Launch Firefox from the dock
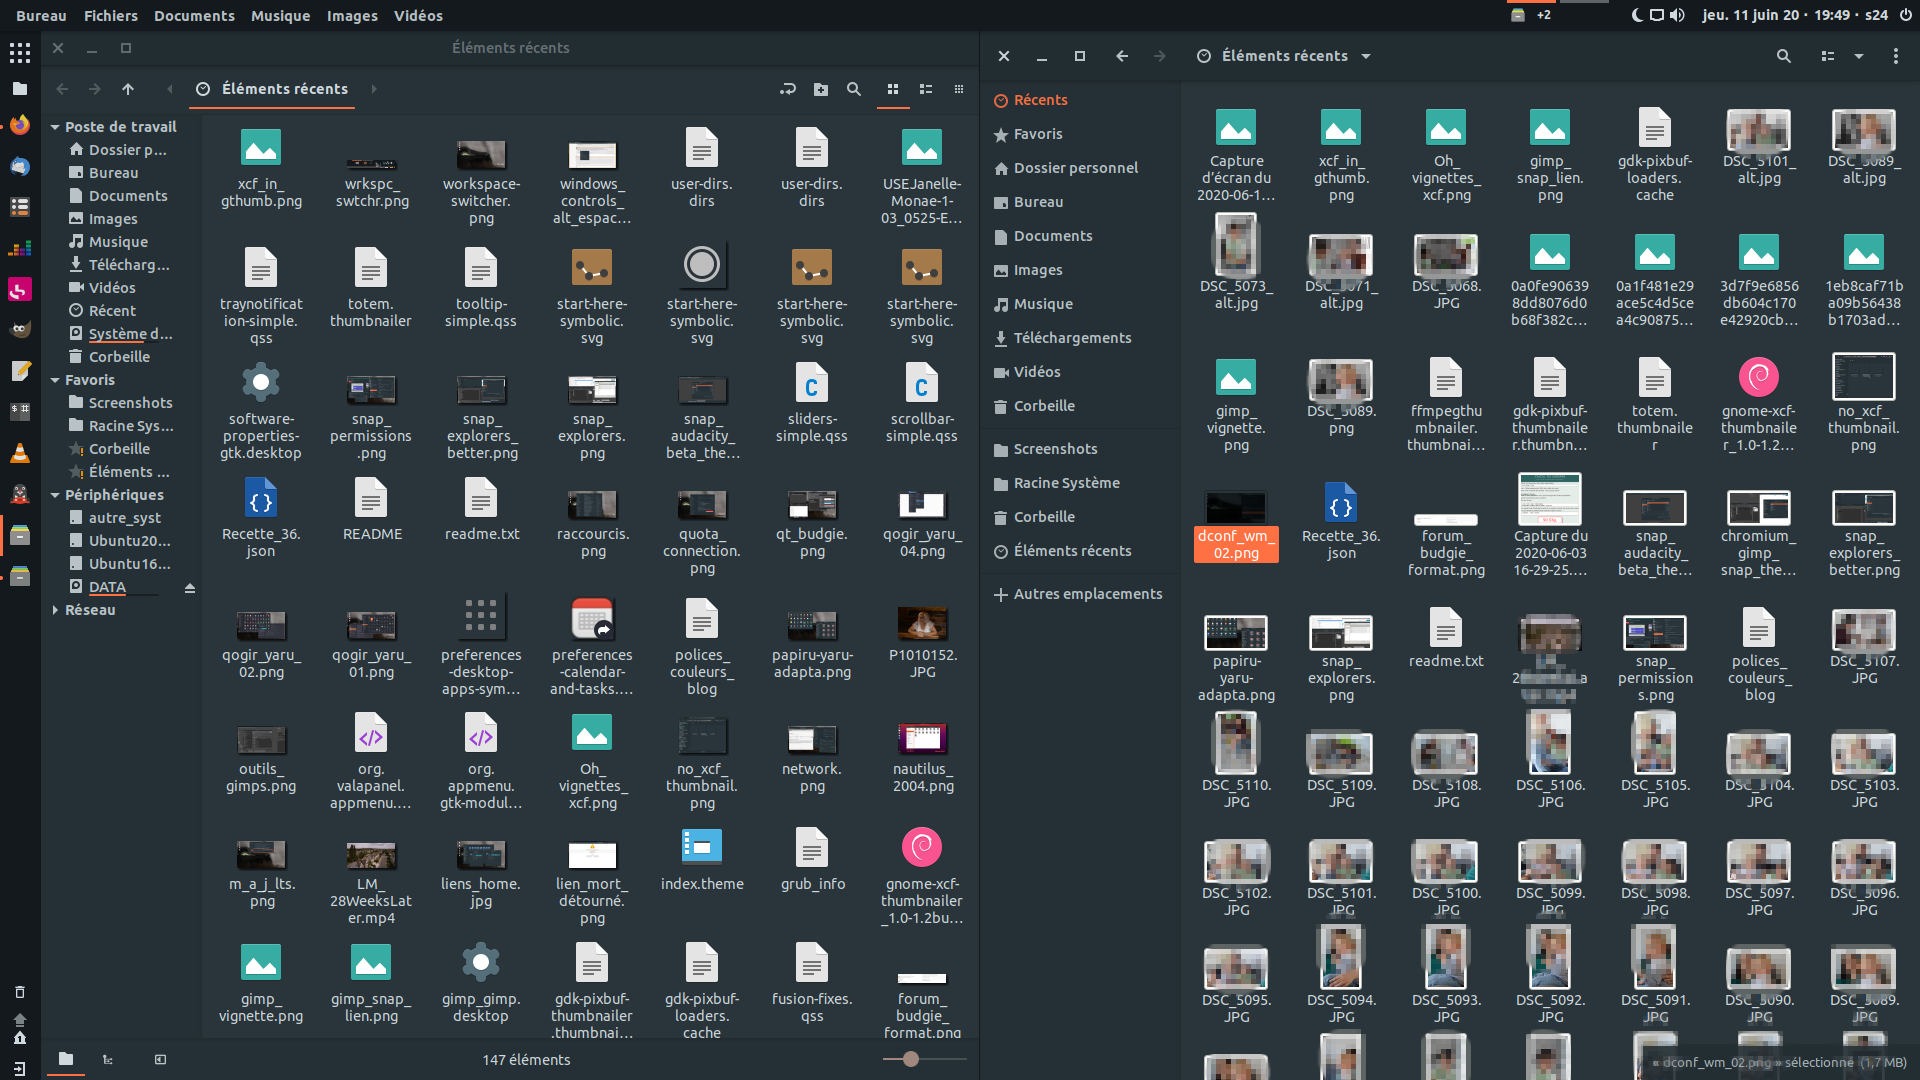The image size is (1920, 1080). tap(19, 126)
